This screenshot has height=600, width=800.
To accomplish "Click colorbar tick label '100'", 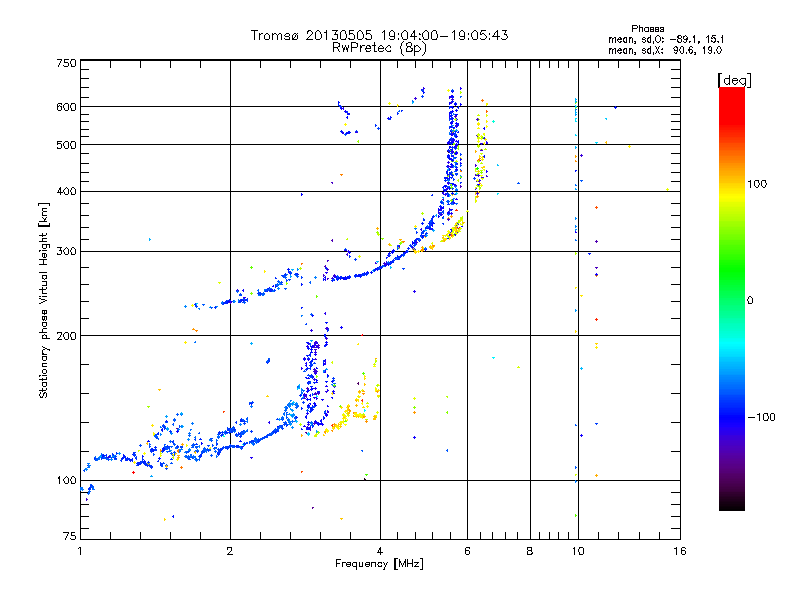I will (x=757, y=184).
